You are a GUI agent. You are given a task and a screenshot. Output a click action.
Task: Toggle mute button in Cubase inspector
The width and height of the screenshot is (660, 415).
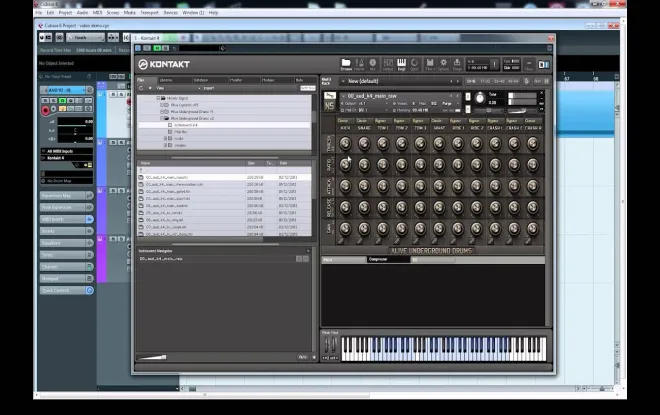coord(45,101)
